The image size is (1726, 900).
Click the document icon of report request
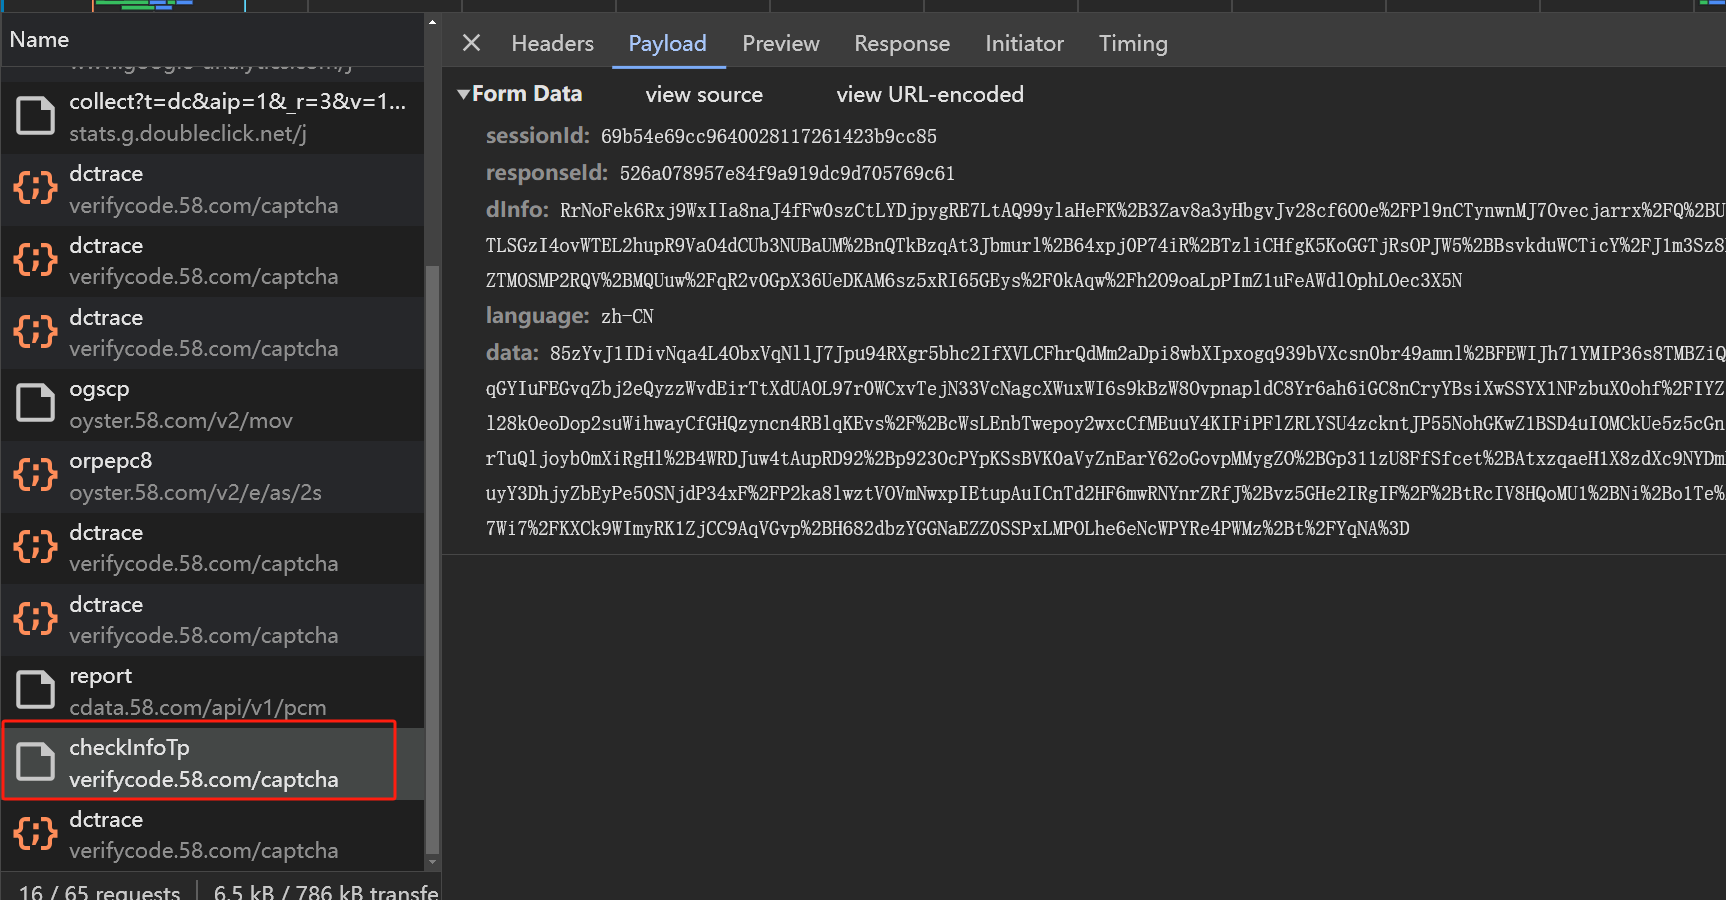coord(35,690)
